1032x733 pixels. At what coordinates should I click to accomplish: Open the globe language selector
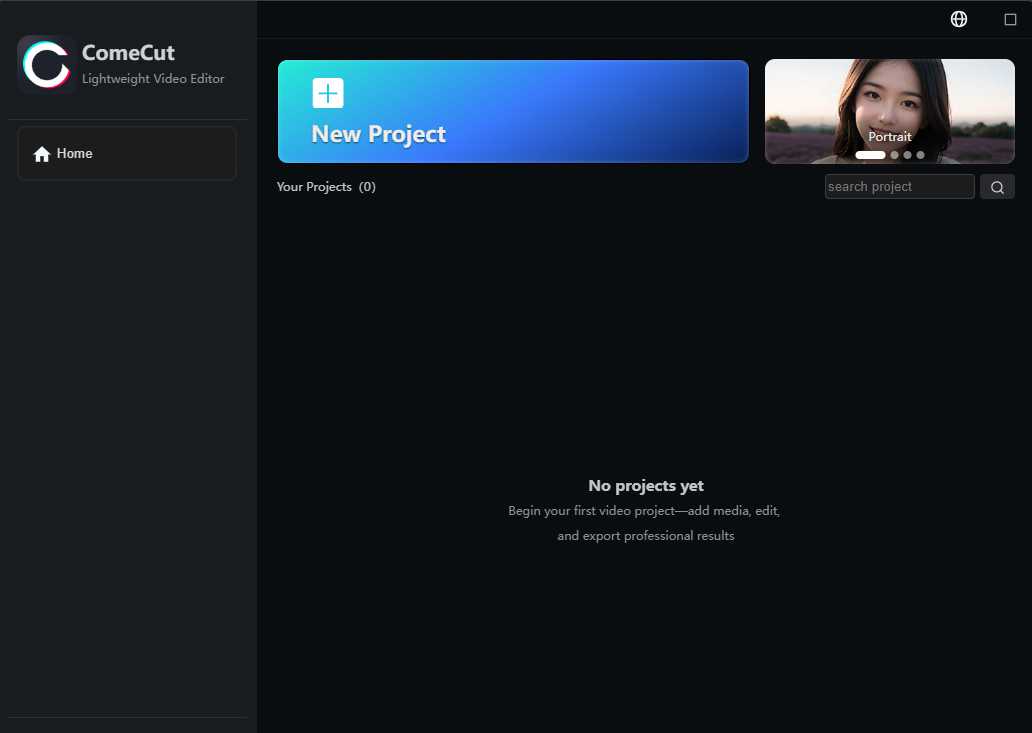[x=958, y=19]
